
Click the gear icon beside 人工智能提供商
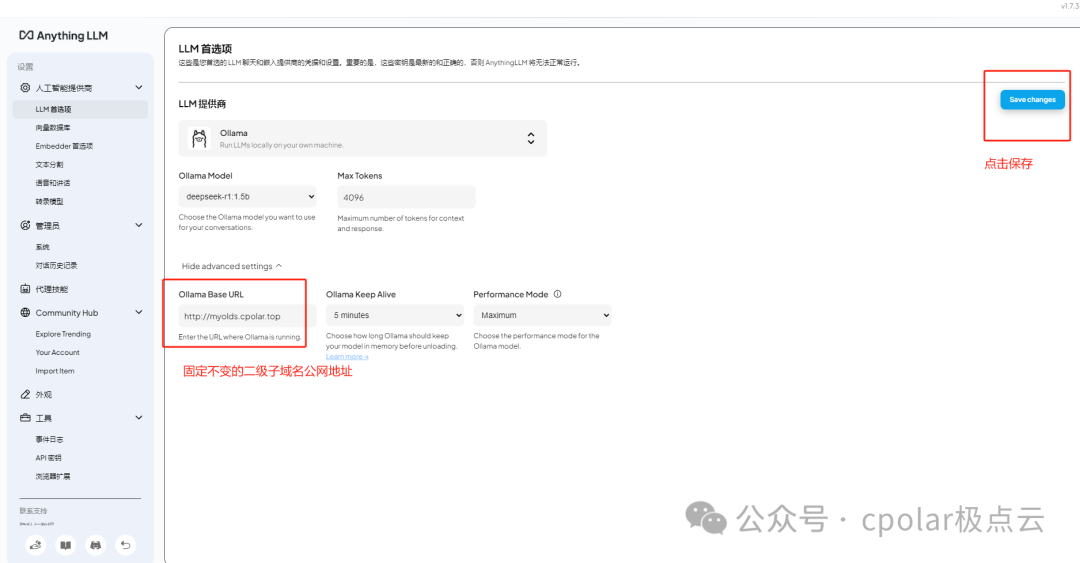25,88
